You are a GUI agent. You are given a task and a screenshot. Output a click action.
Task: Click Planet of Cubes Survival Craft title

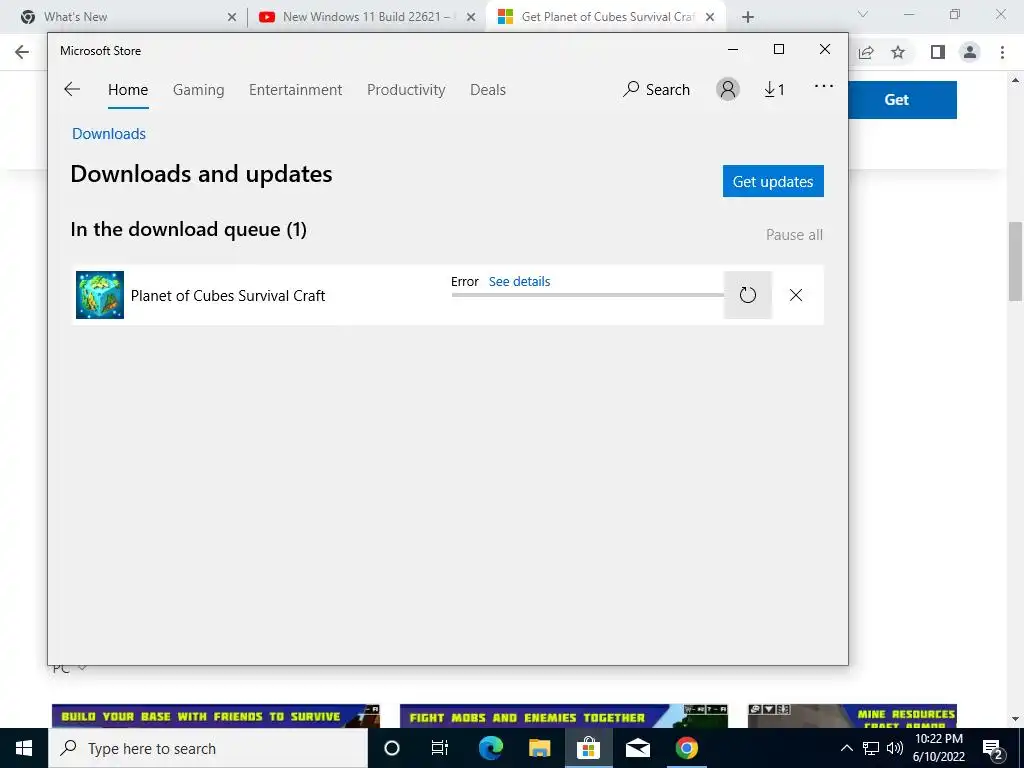pos(228,296)
